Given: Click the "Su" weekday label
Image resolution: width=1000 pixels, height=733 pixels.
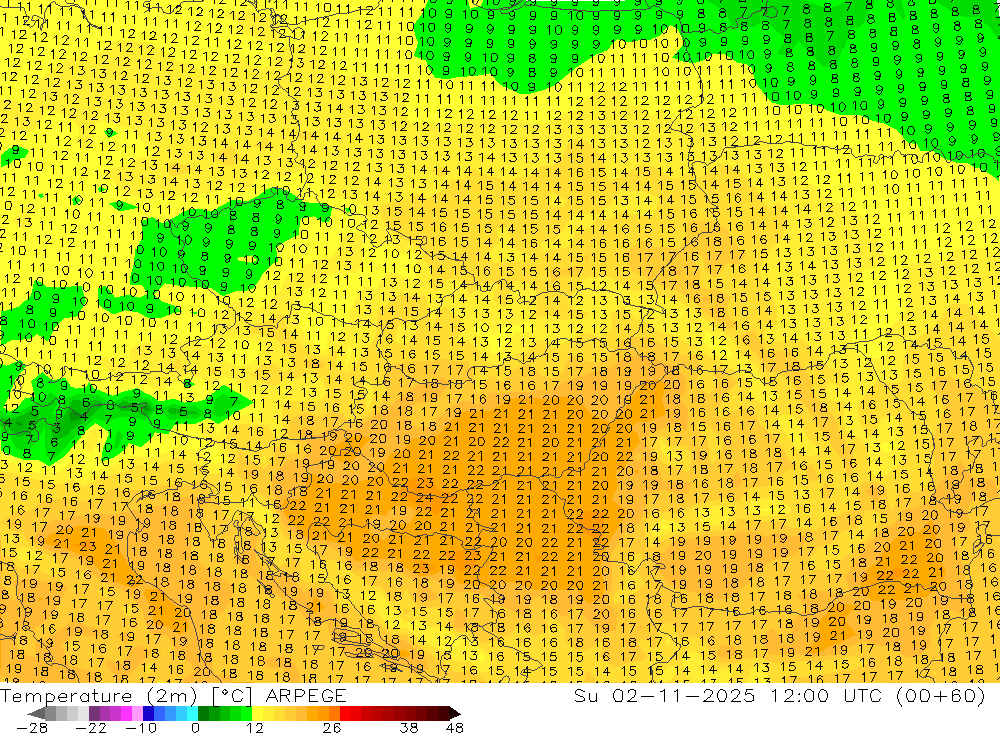Looking at the screenshot, I should click(x=587, y=696).
